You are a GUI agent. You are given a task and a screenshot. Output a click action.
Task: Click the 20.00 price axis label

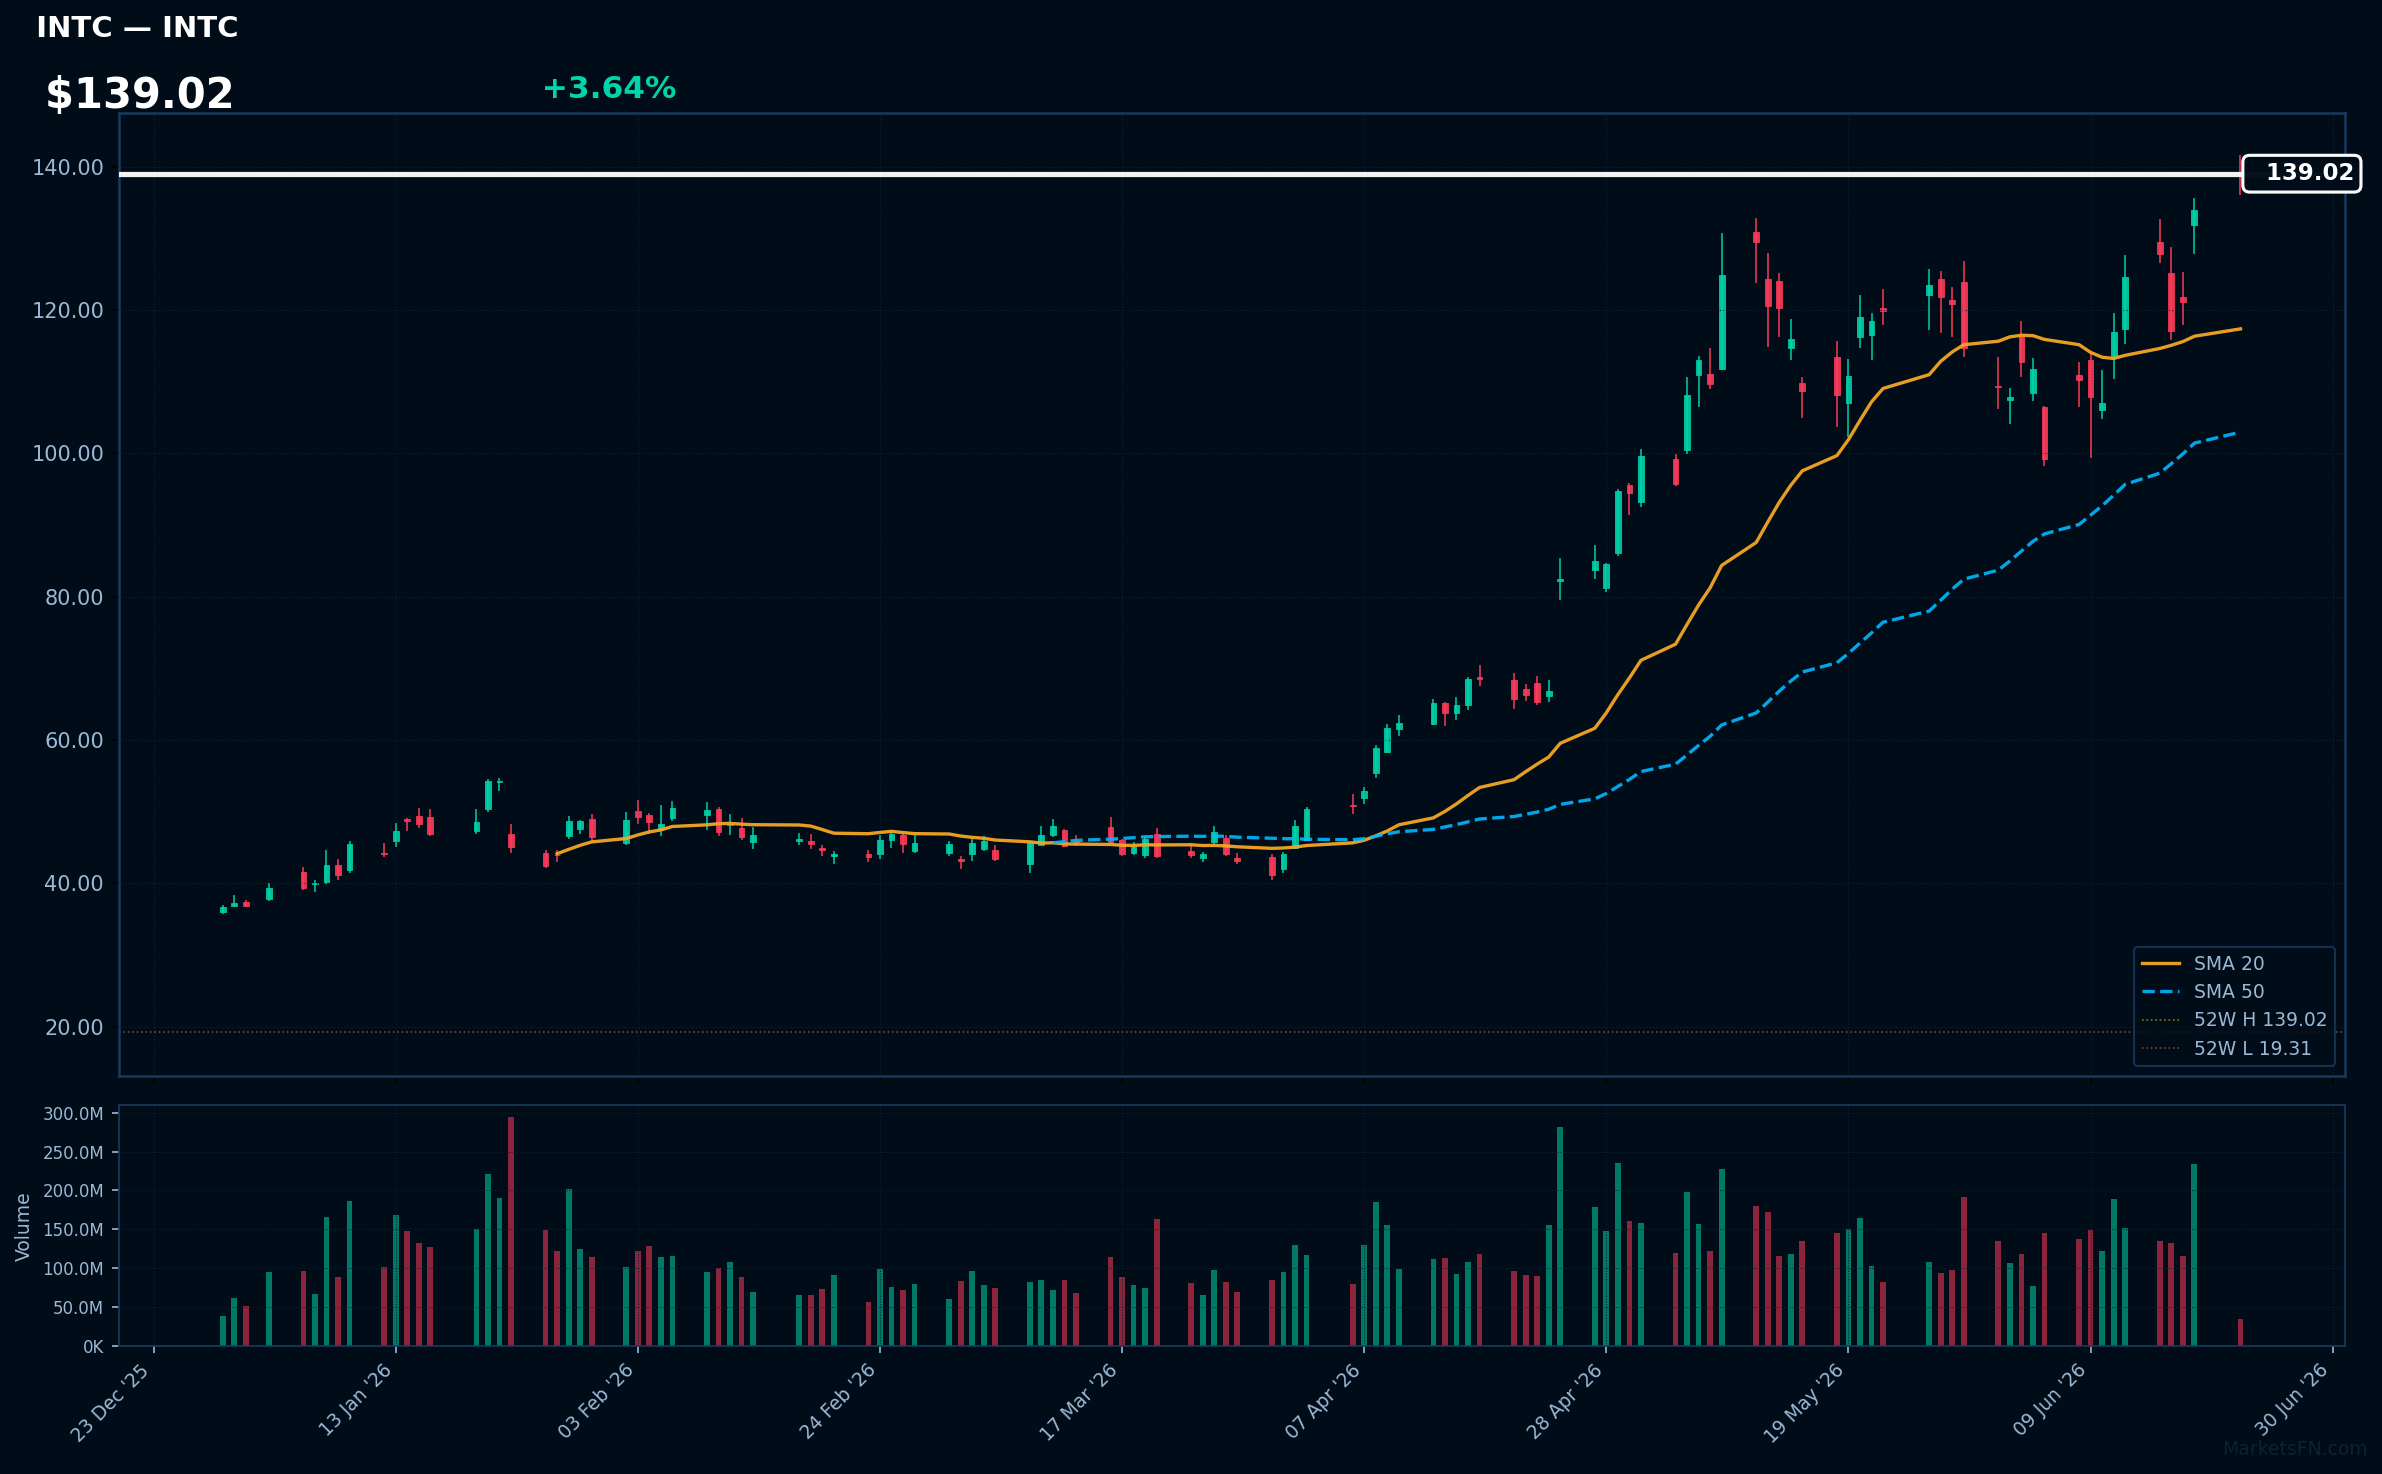pos(74,1028)
